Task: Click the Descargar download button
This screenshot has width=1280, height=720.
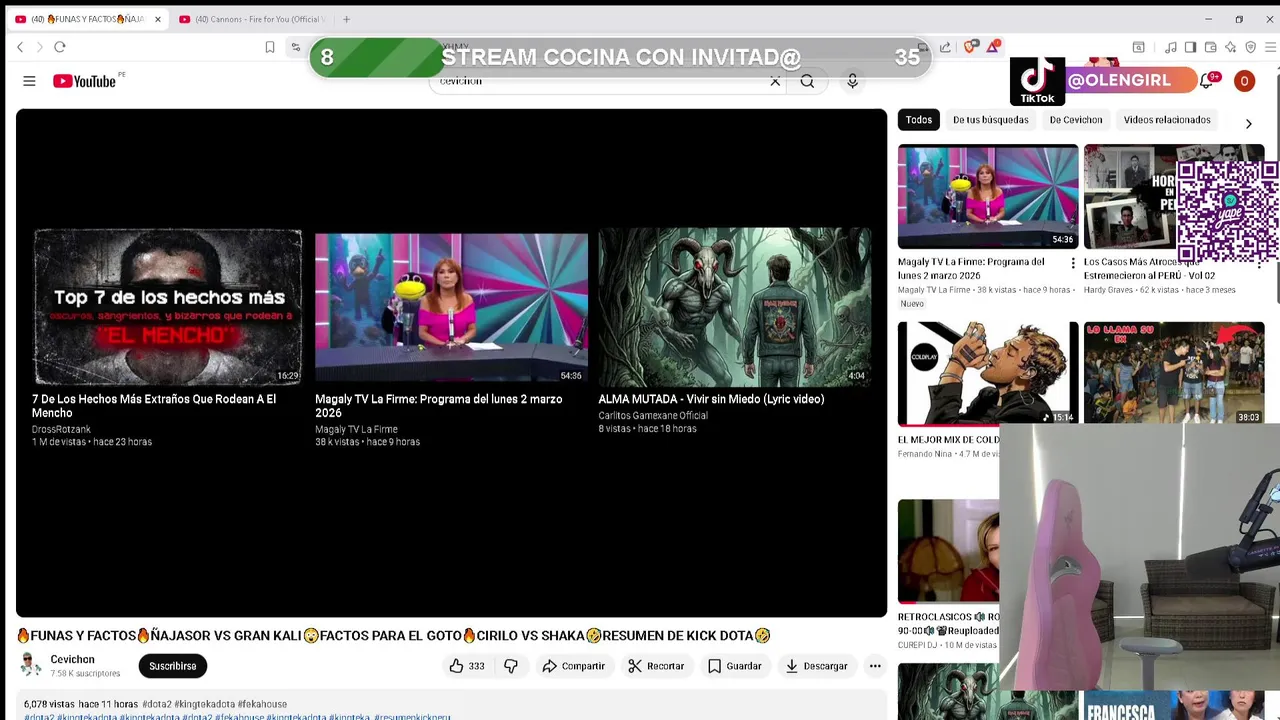Action: 816,666
